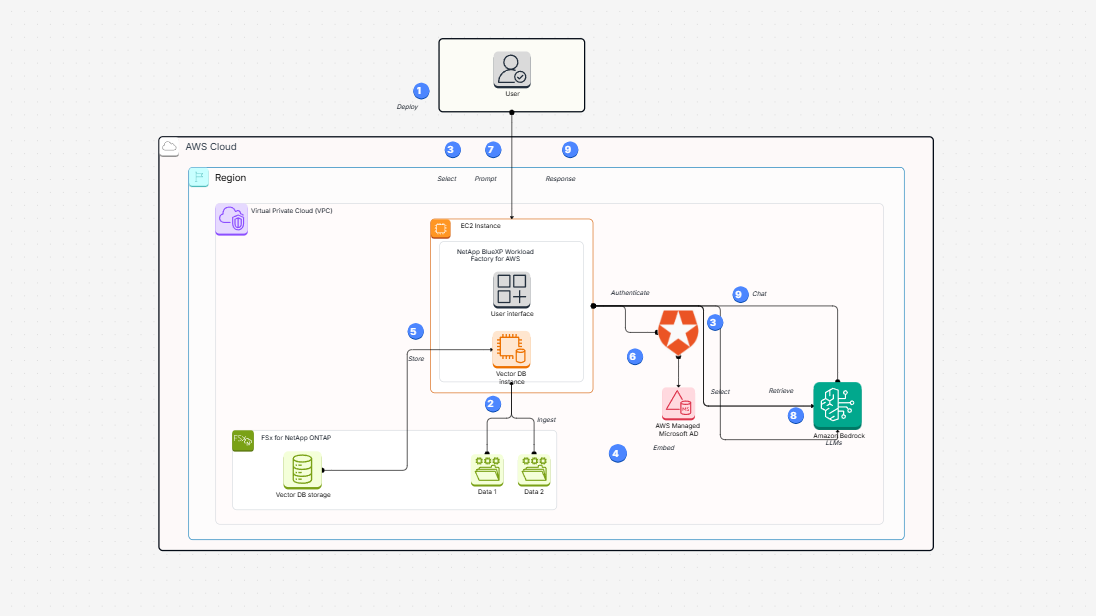This screenshot has height=616, width=1096.
Task: Select the green FSx for NetApp ONTAP icon
Action: click(243, 440)
